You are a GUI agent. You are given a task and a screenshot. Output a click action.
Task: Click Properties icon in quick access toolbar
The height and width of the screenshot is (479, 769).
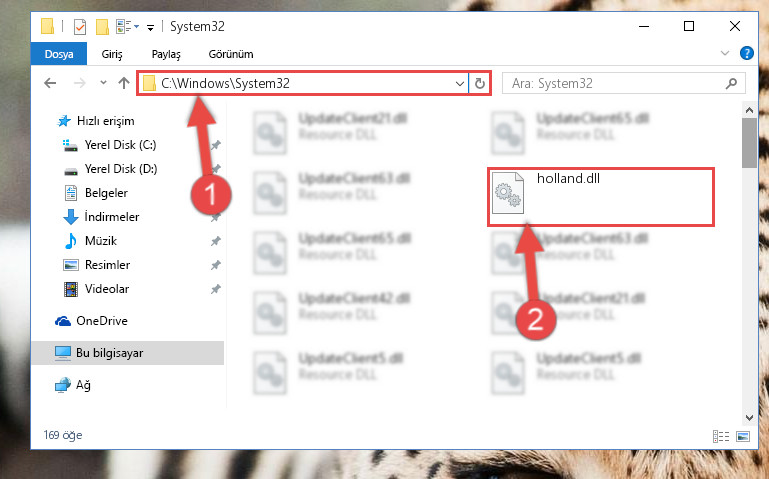pos(80,26)
